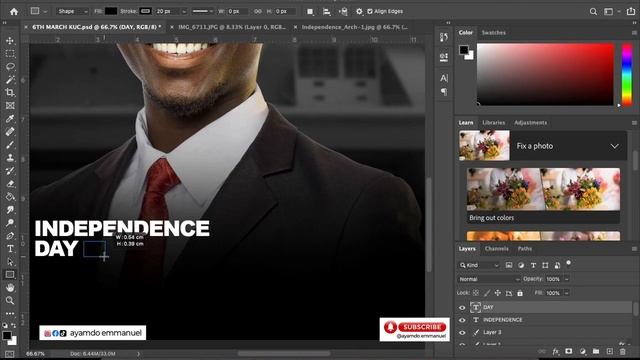This screenshot has height=360, width=640.
Task: Select the Horizontal Type tool
Action: (10, 249)
